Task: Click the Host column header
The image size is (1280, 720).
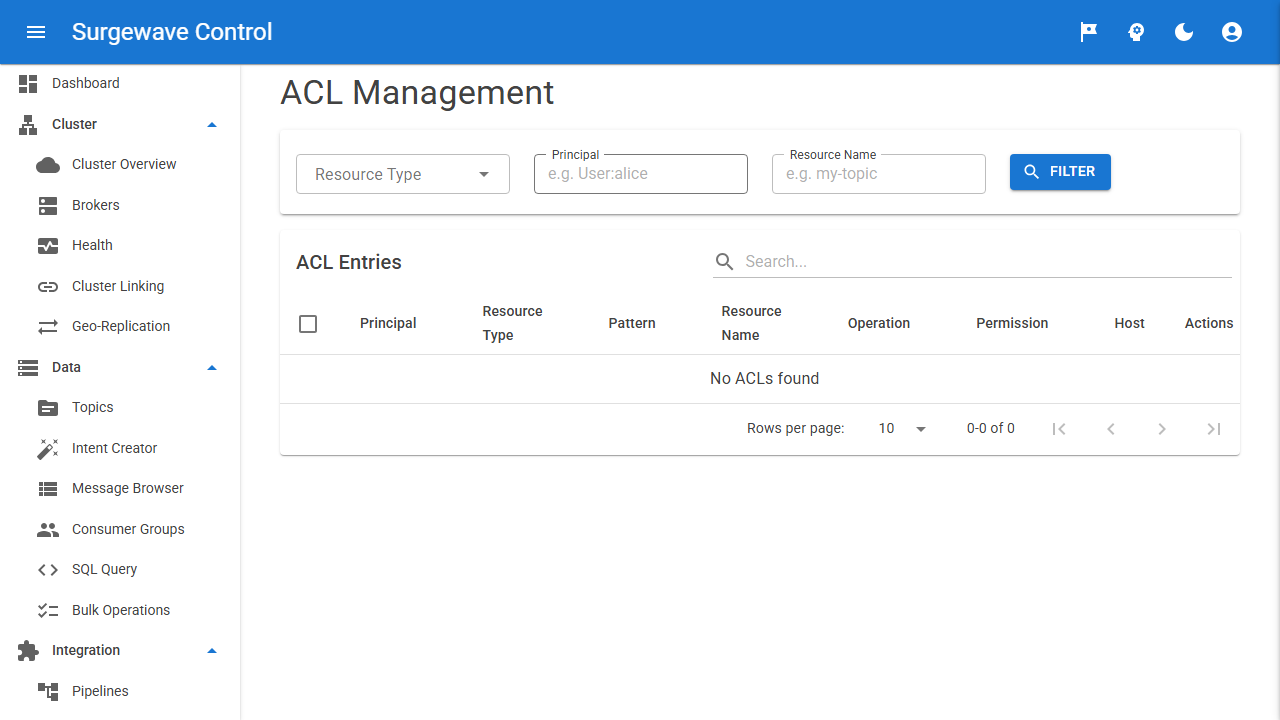Action: [1129, 323]
